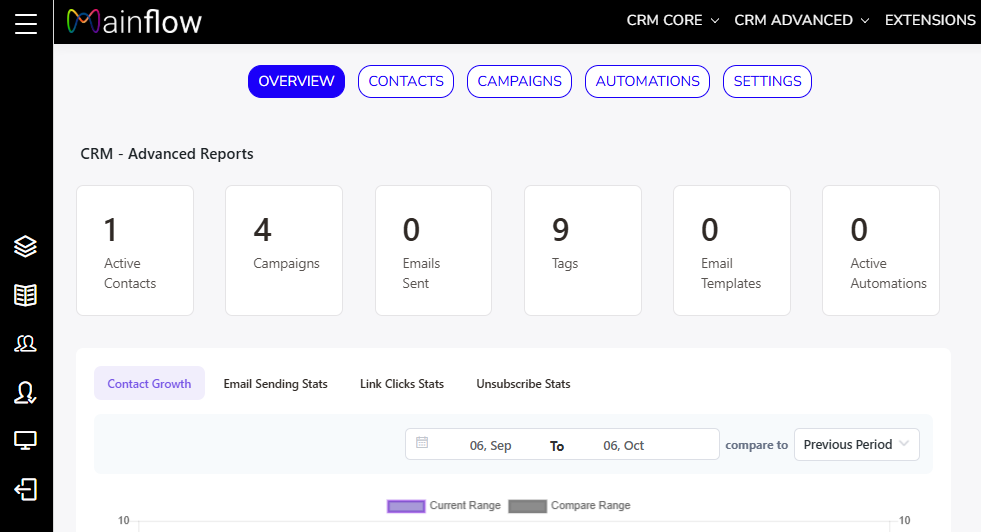Image resolution: width=981 pixels, height=532 pixels.
Task: Select the Unsubscribe Stats tab
Action: (523, 384)
